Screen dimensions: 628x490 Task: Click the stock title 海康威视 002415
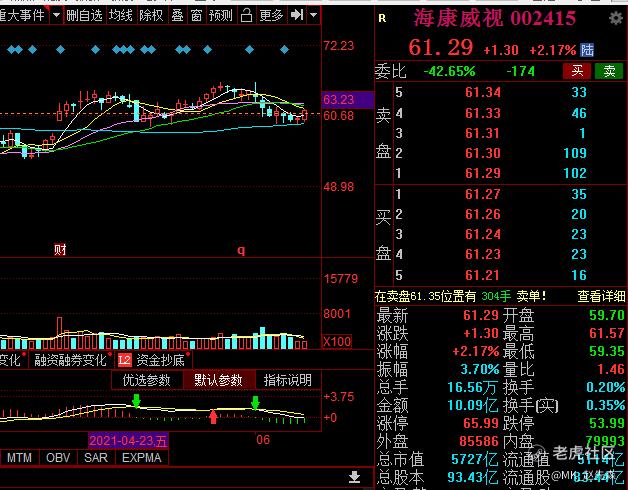495,18
